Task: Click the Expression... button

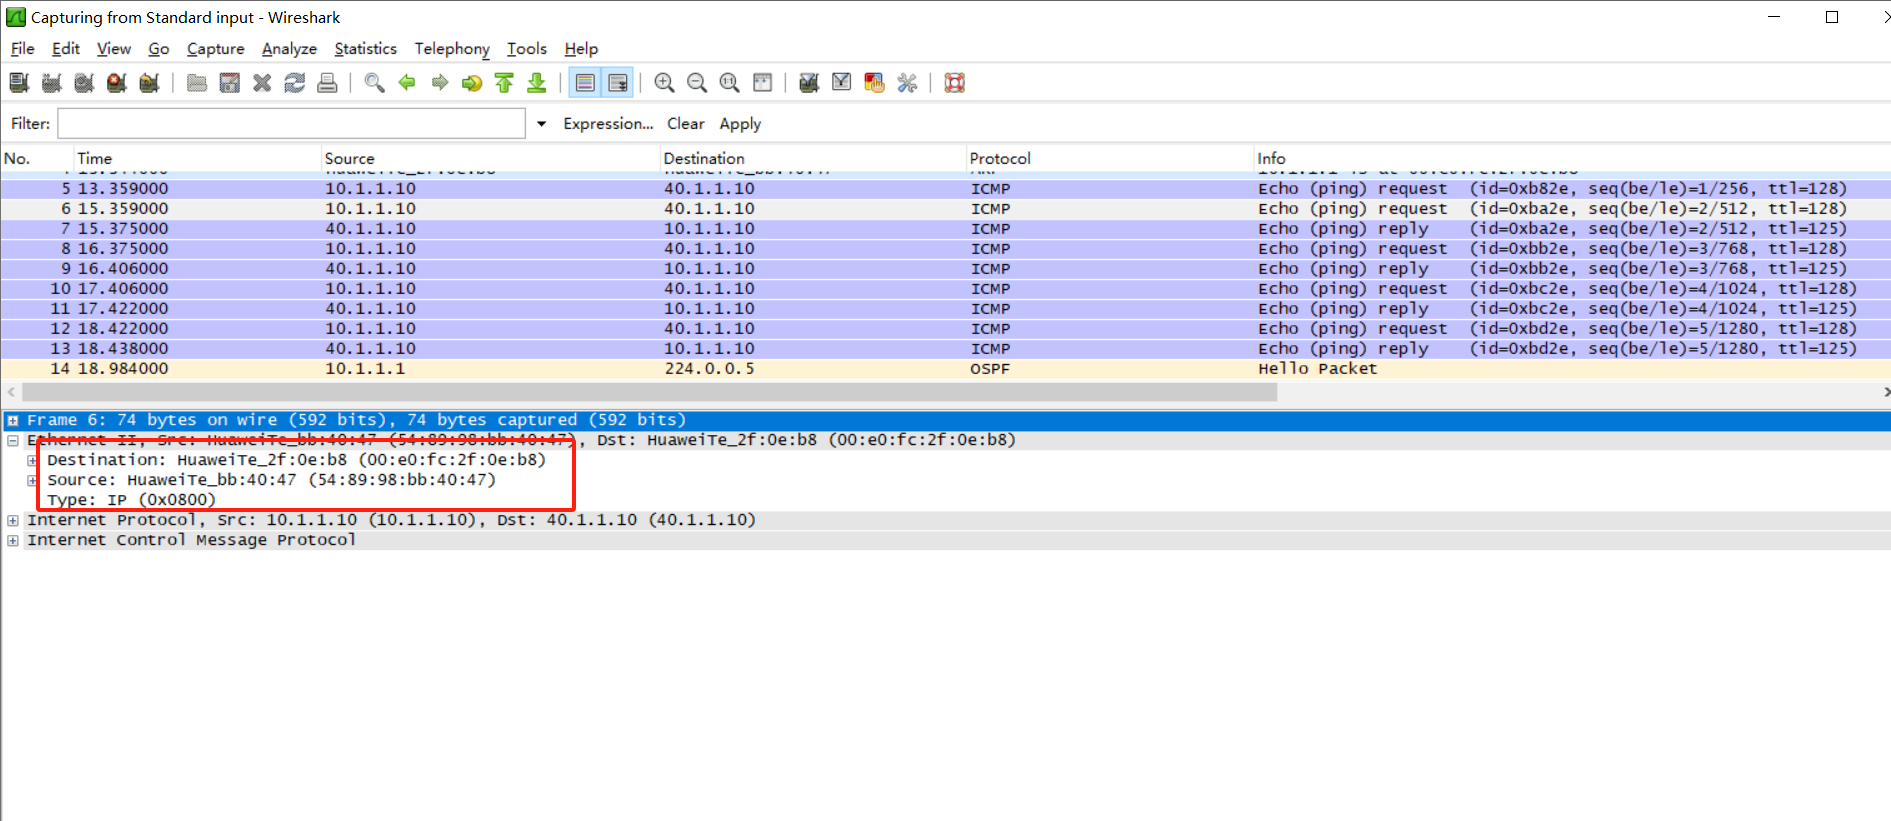Action: click(x=608, y=124)
